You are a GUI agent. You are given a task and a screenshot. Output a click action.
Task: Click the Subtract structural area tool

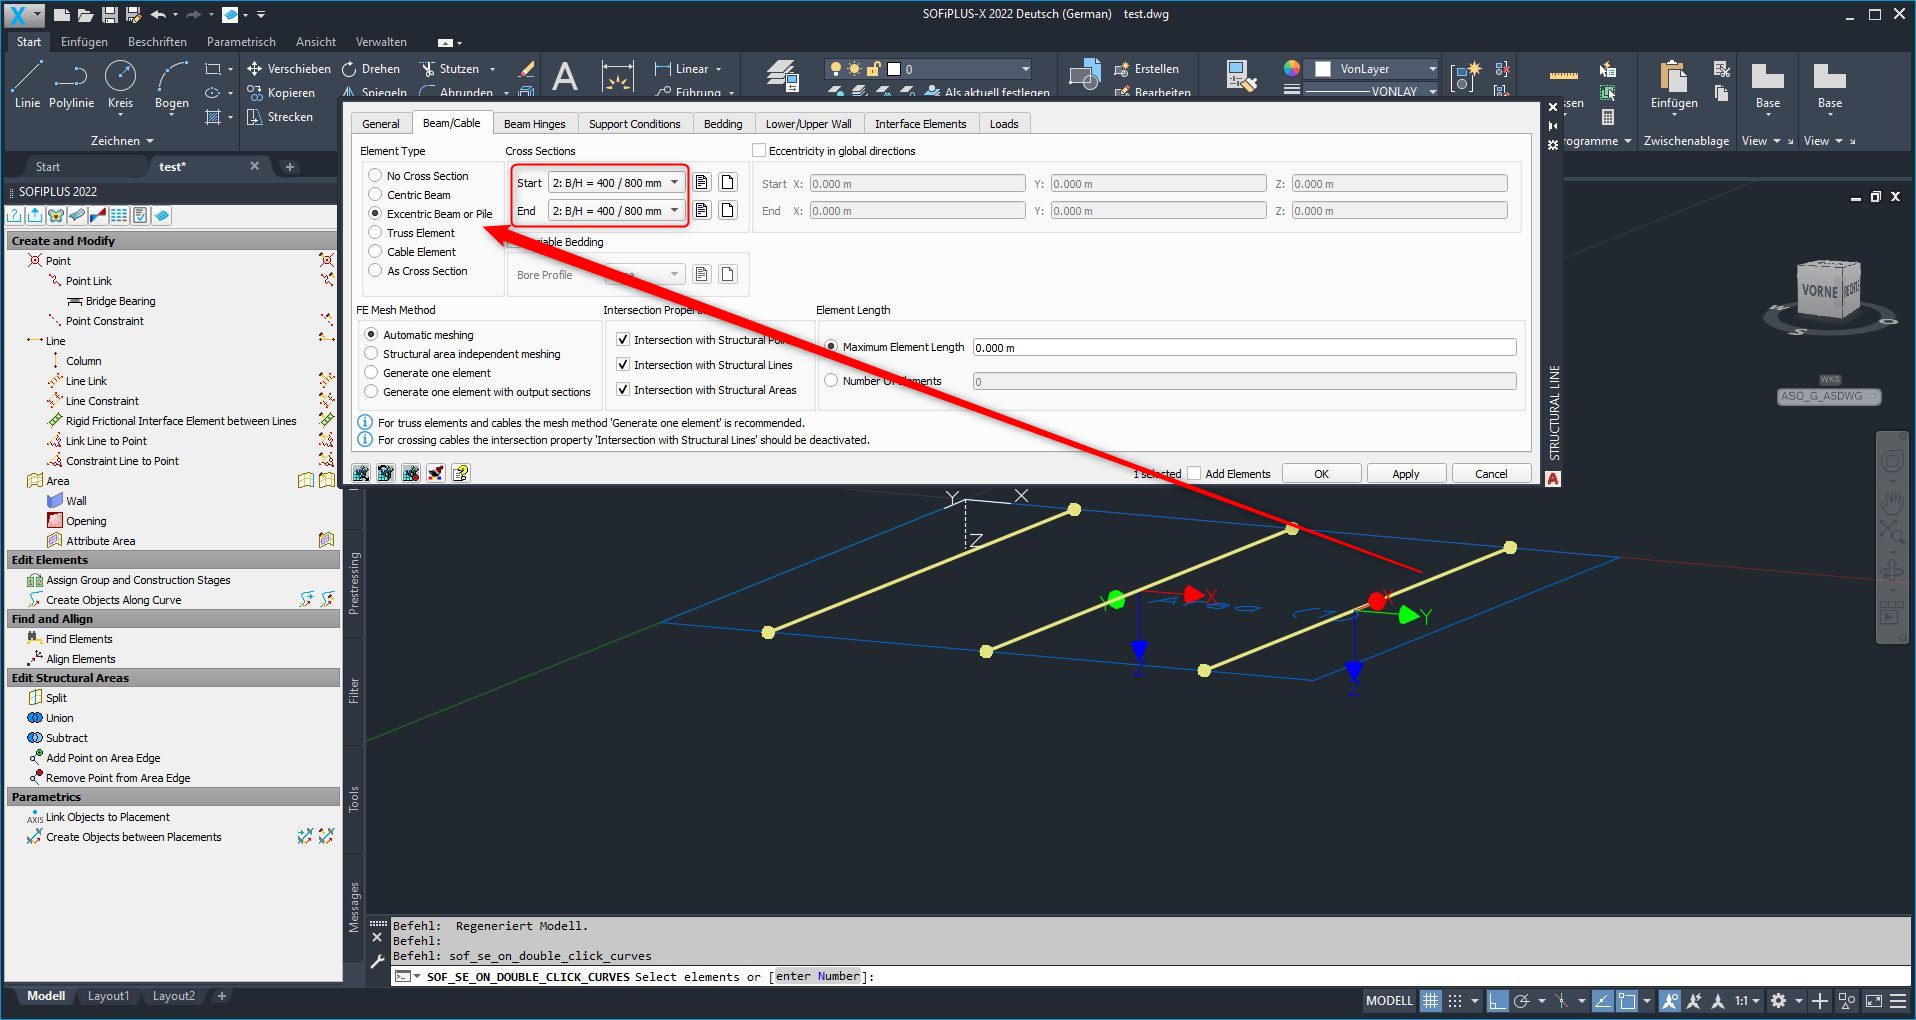coord(66,738)
